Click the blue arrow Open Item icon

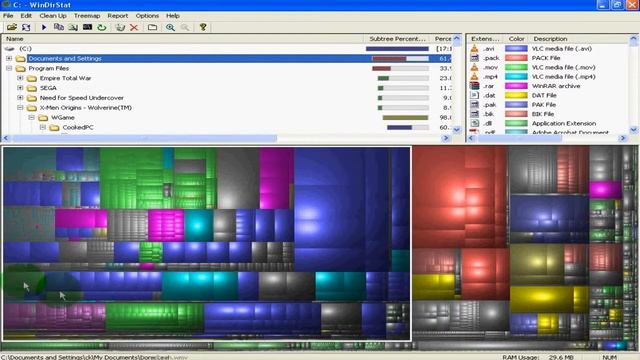tap(44, 27)
